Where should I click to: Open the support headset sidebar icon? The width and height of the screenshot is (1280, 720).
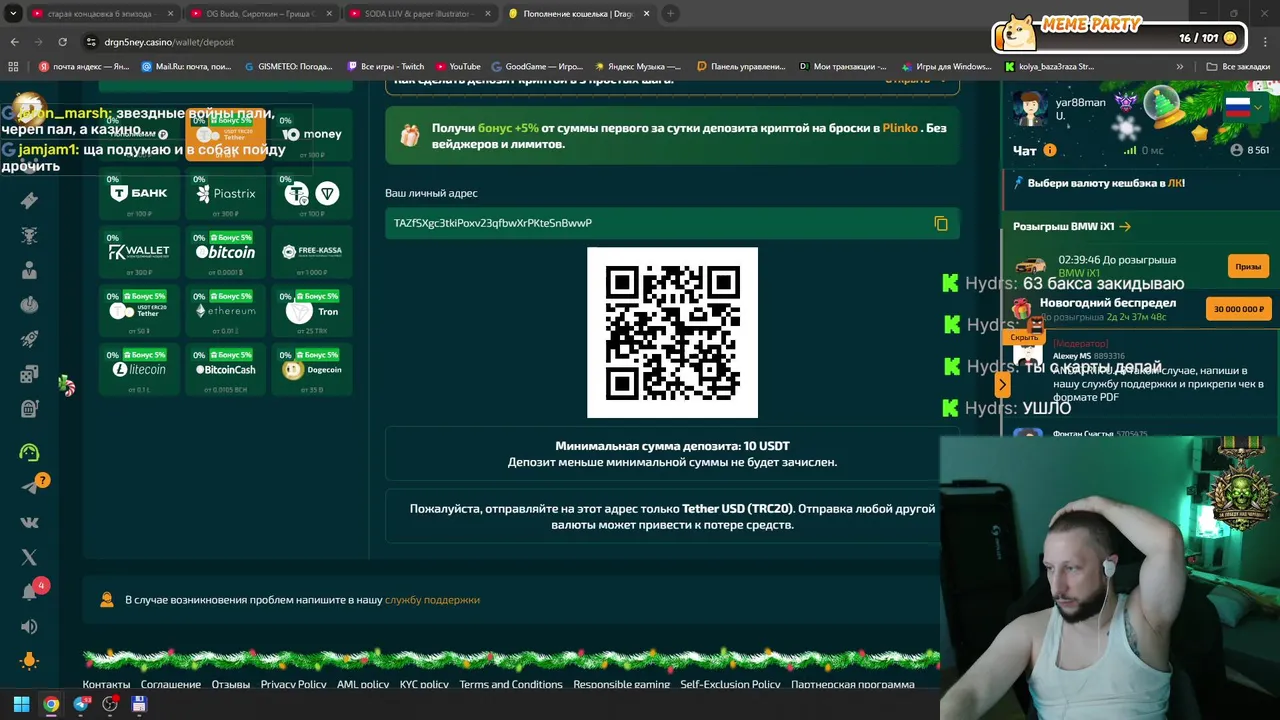(x=29, y=452)
